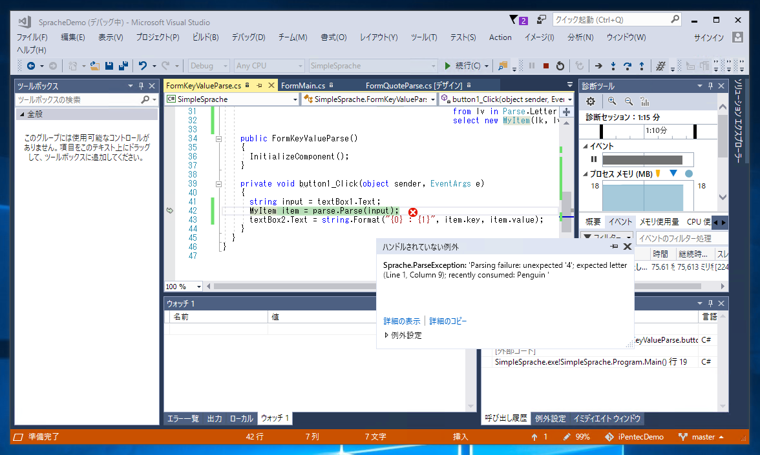Toggle auto-hide pin on the 診断ツール panel
The width and height of the screenshot is (760, 455).
point(710,86)
